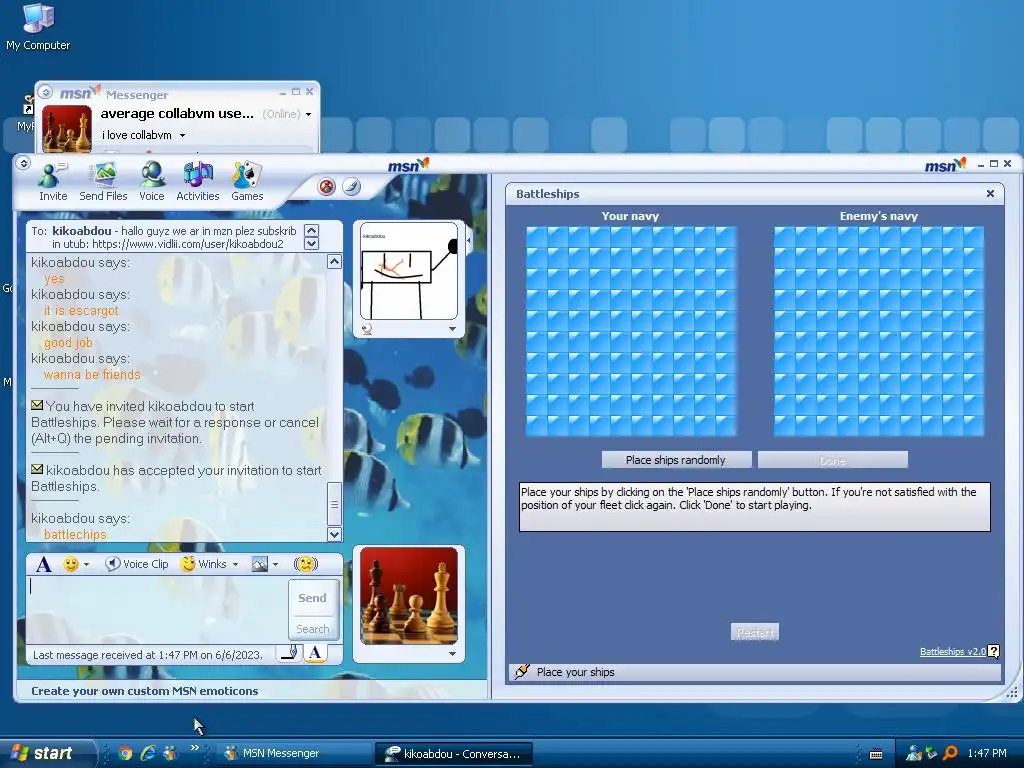
Task: Click the webcam icon under kikoabdou's picture
Action: point(367,329)
